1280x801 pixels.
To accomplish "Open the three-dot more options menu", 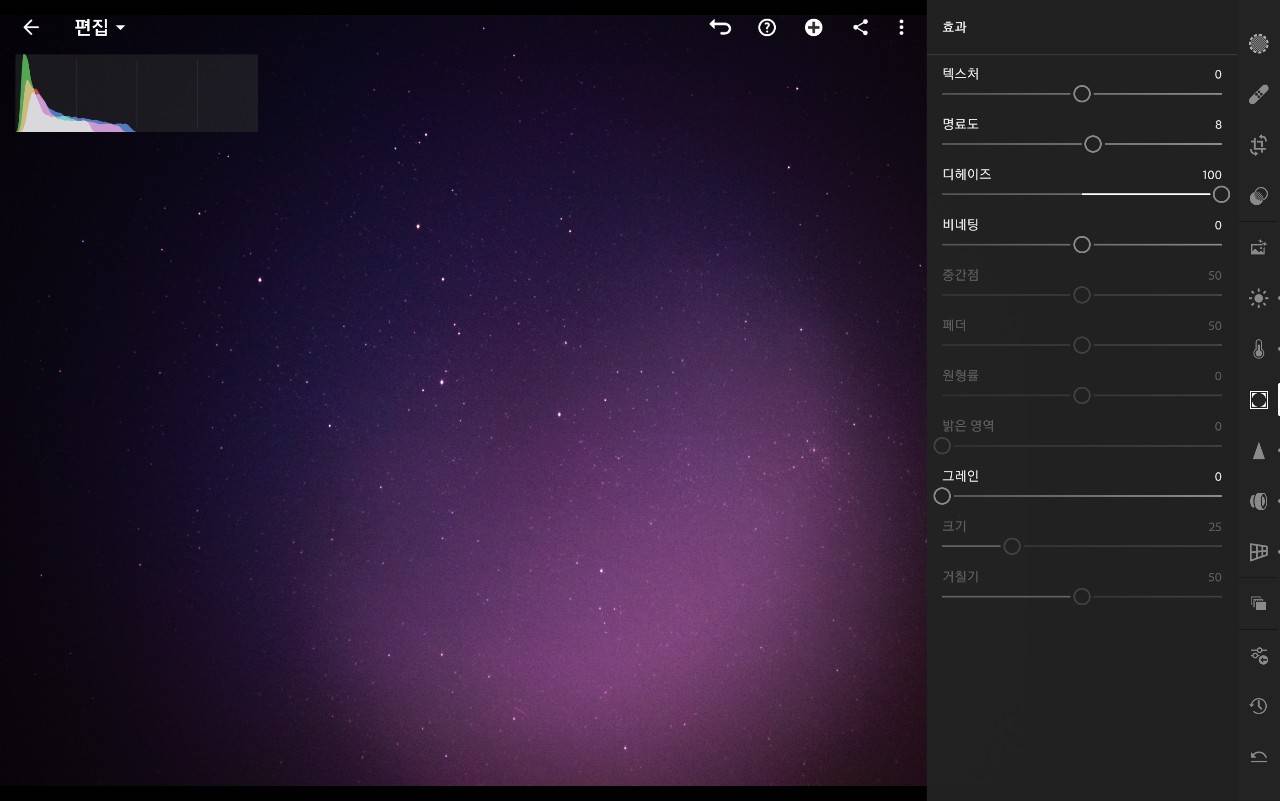I will [901, 28].
